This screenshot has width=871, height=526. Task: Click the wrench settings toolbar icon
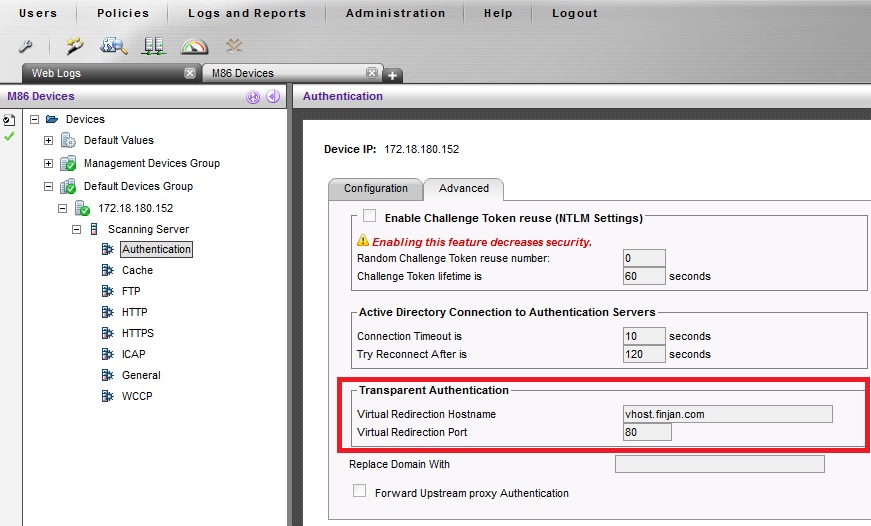[28, 46]
